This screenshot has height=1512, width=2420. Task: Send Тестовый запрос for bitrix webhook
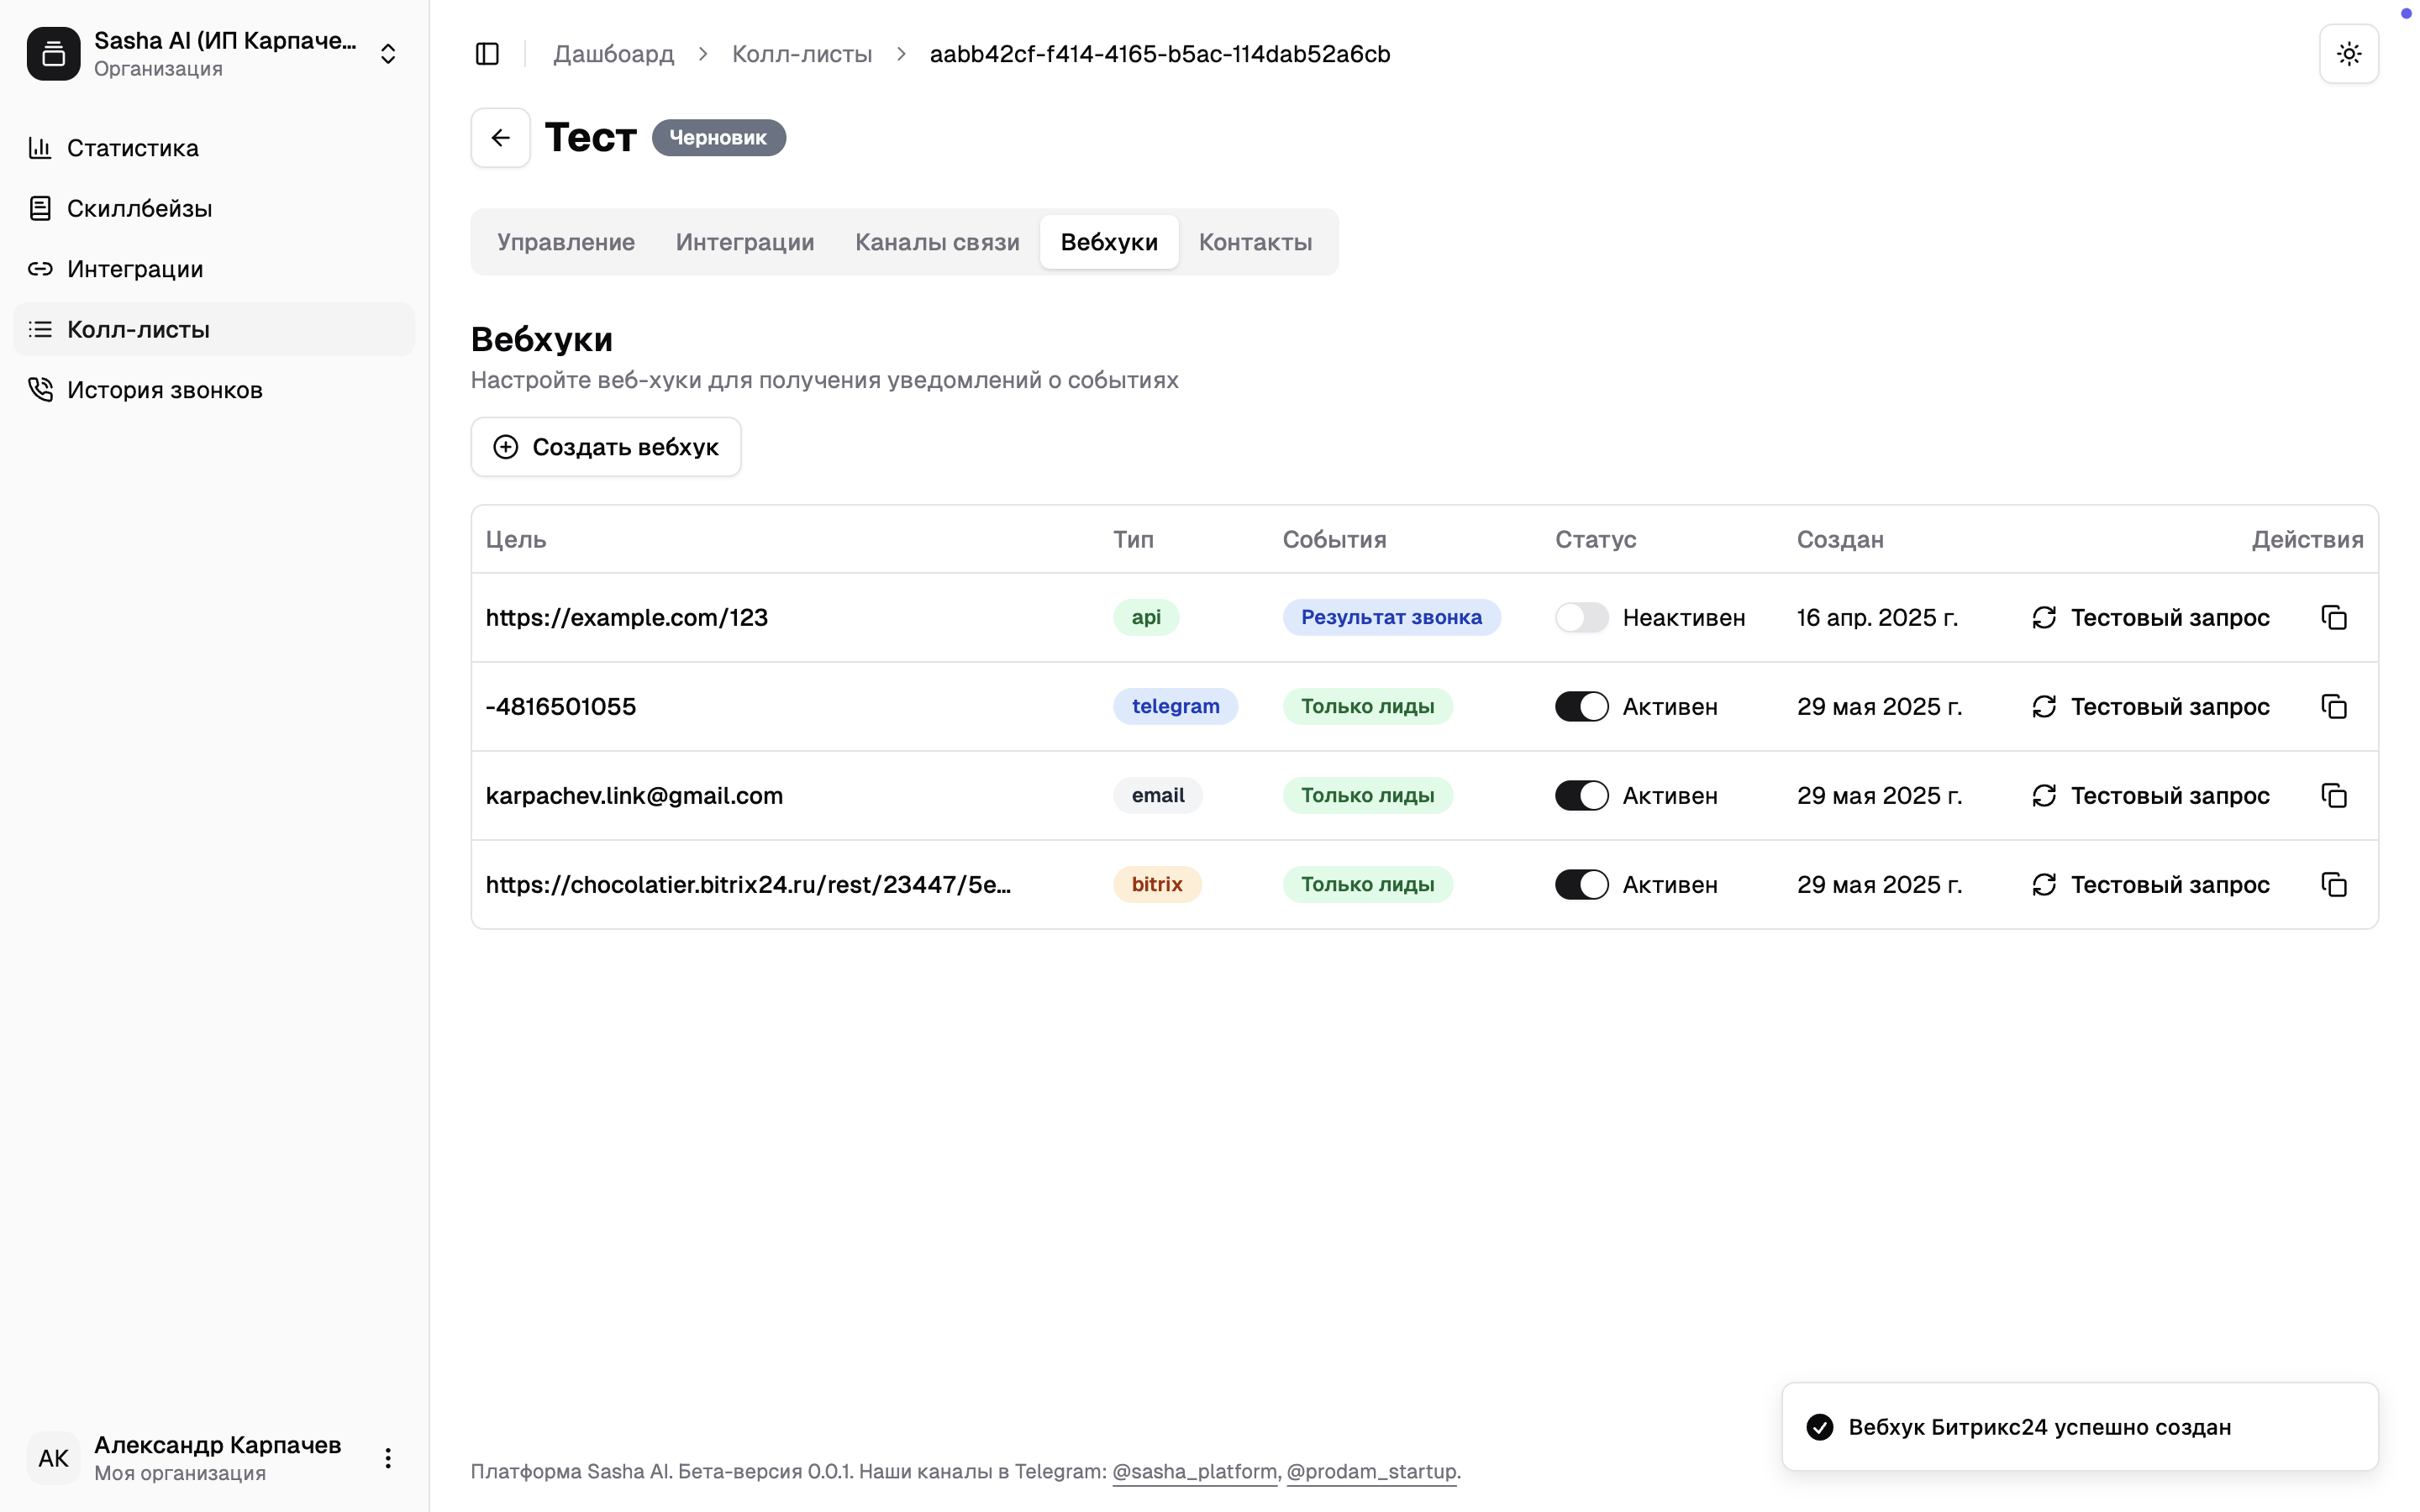coord(2150,885)
